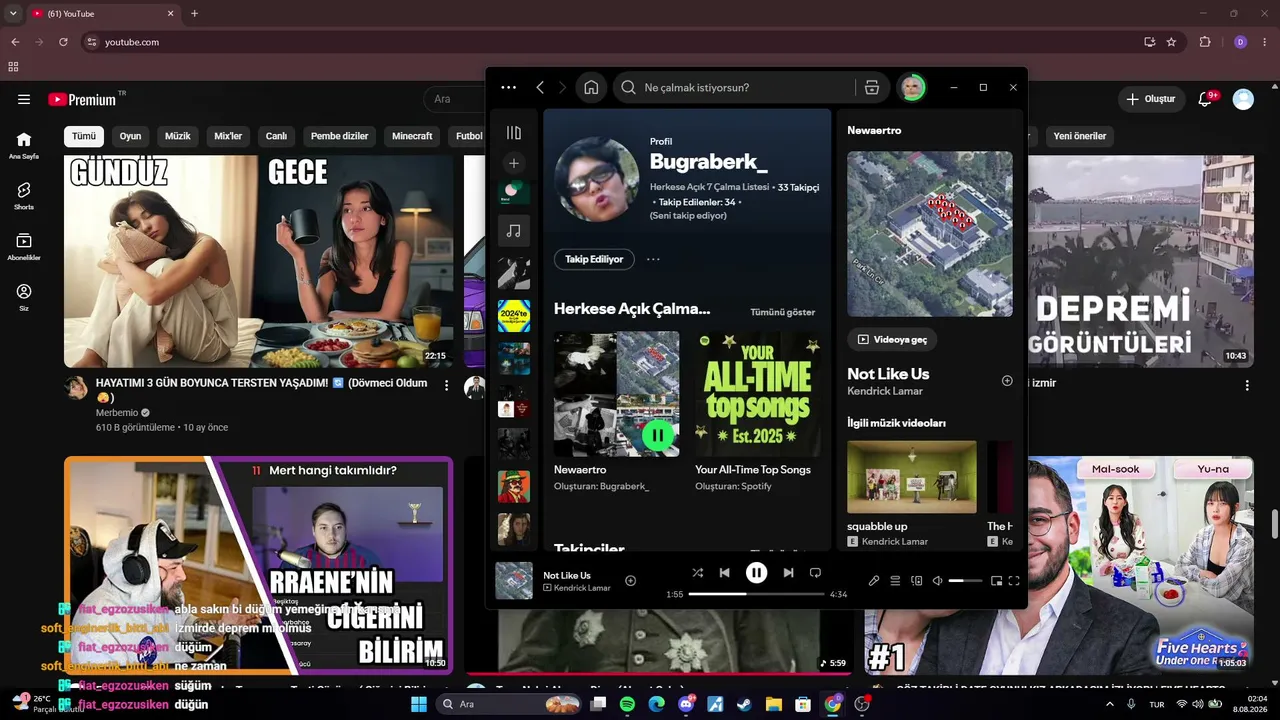Select the Oyun filter chip
This screenshot has height=720, width=1280.
[131, 136]
